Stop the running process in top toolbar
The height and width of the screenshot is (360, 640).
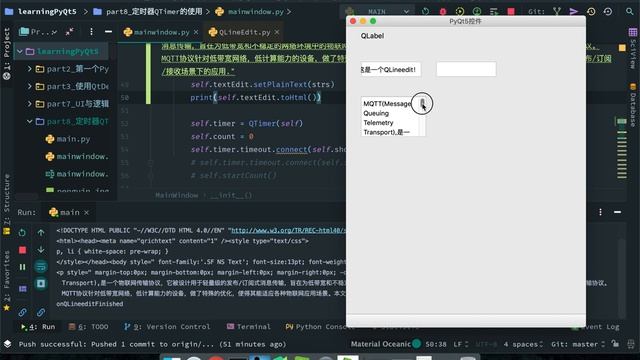coord(511,11)
